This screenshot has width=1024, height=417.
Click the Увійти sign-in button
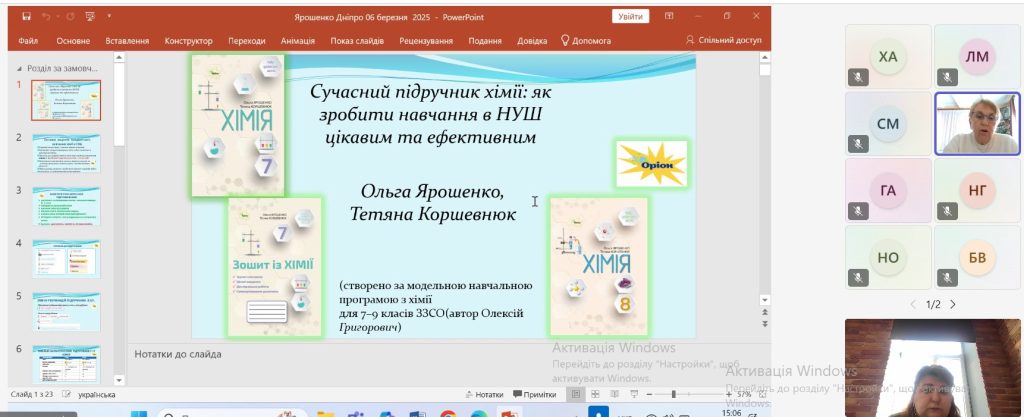click(x=630, y=16)
